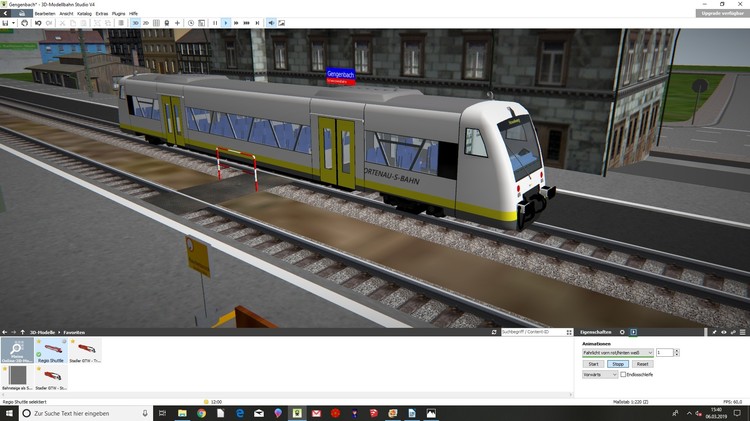Click the screenshot picture icon in toolbar
This screenshot has height=421, width=750.
pyautogui.click(x=282, y=23)
